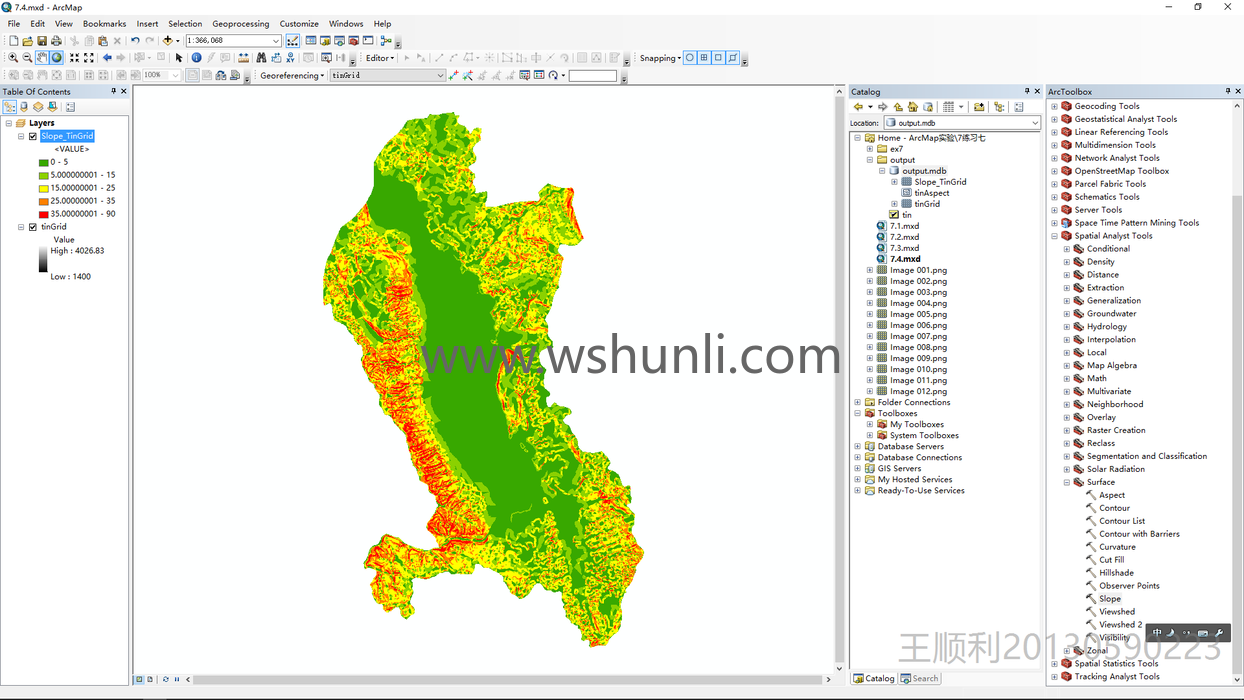
Task: Click the Add Data button
Action: 168,41
